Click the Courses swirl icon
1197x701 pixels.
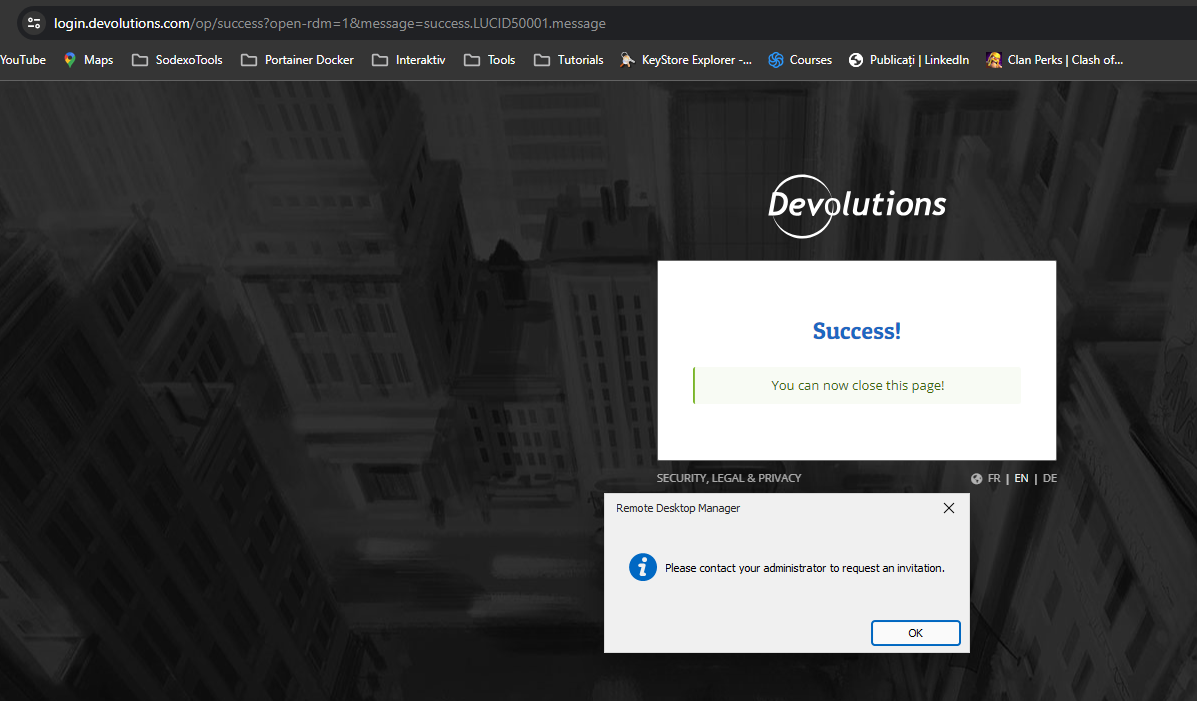(x=776, y=60)
